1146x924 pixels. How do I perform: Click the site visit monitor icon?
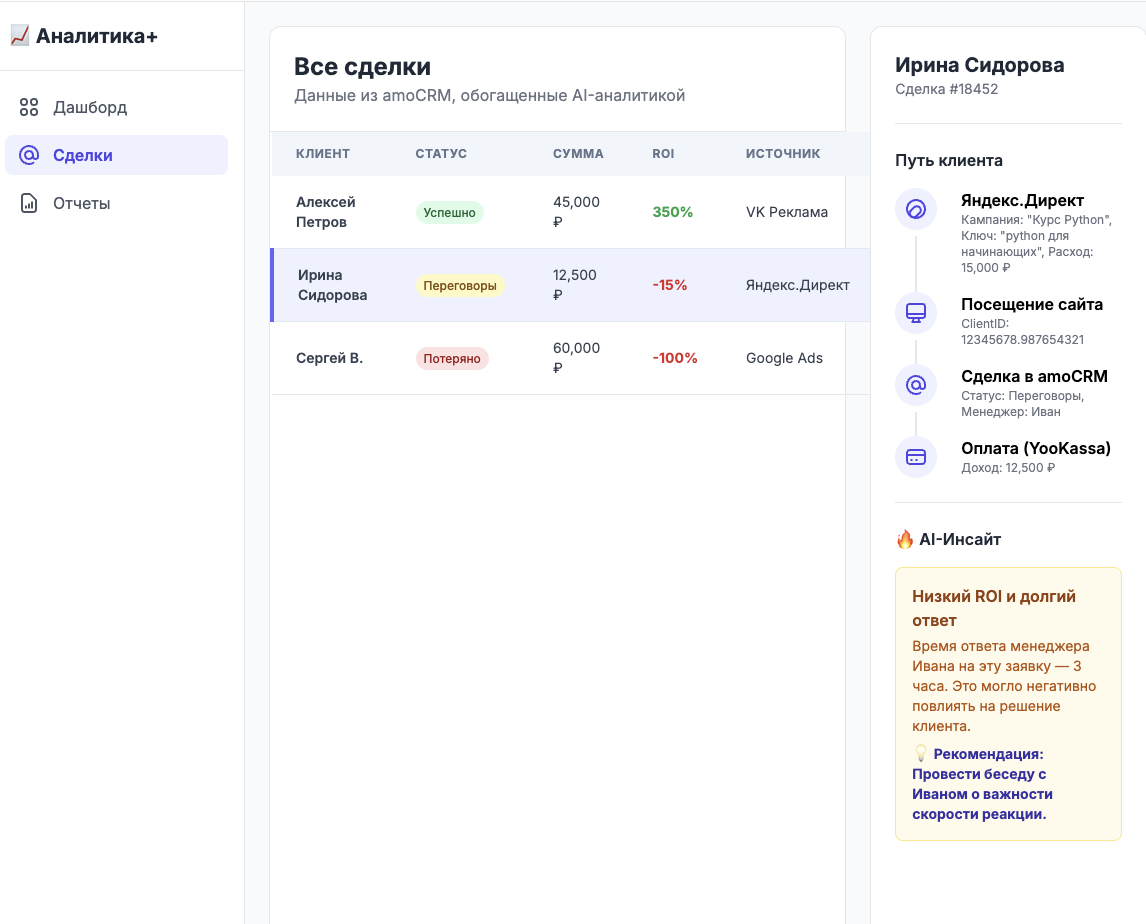pos(915,313)
